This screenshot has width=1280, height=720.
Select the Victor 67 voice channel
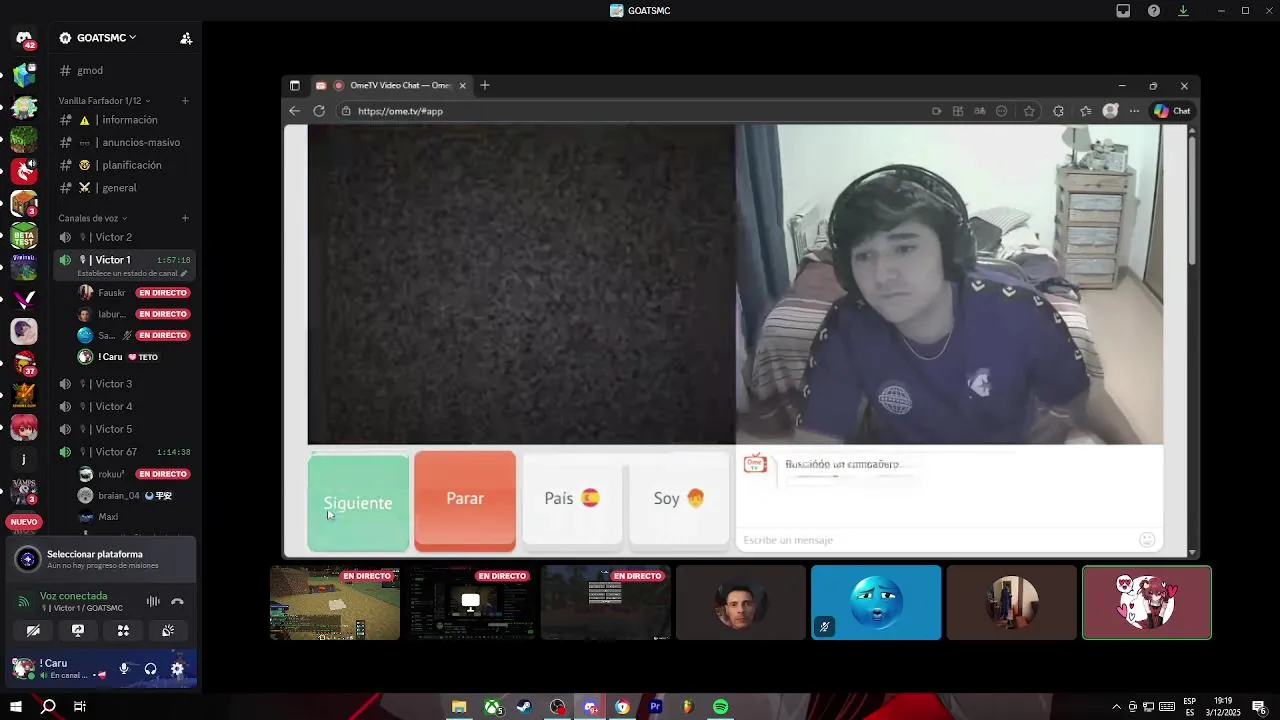point(124,452)
